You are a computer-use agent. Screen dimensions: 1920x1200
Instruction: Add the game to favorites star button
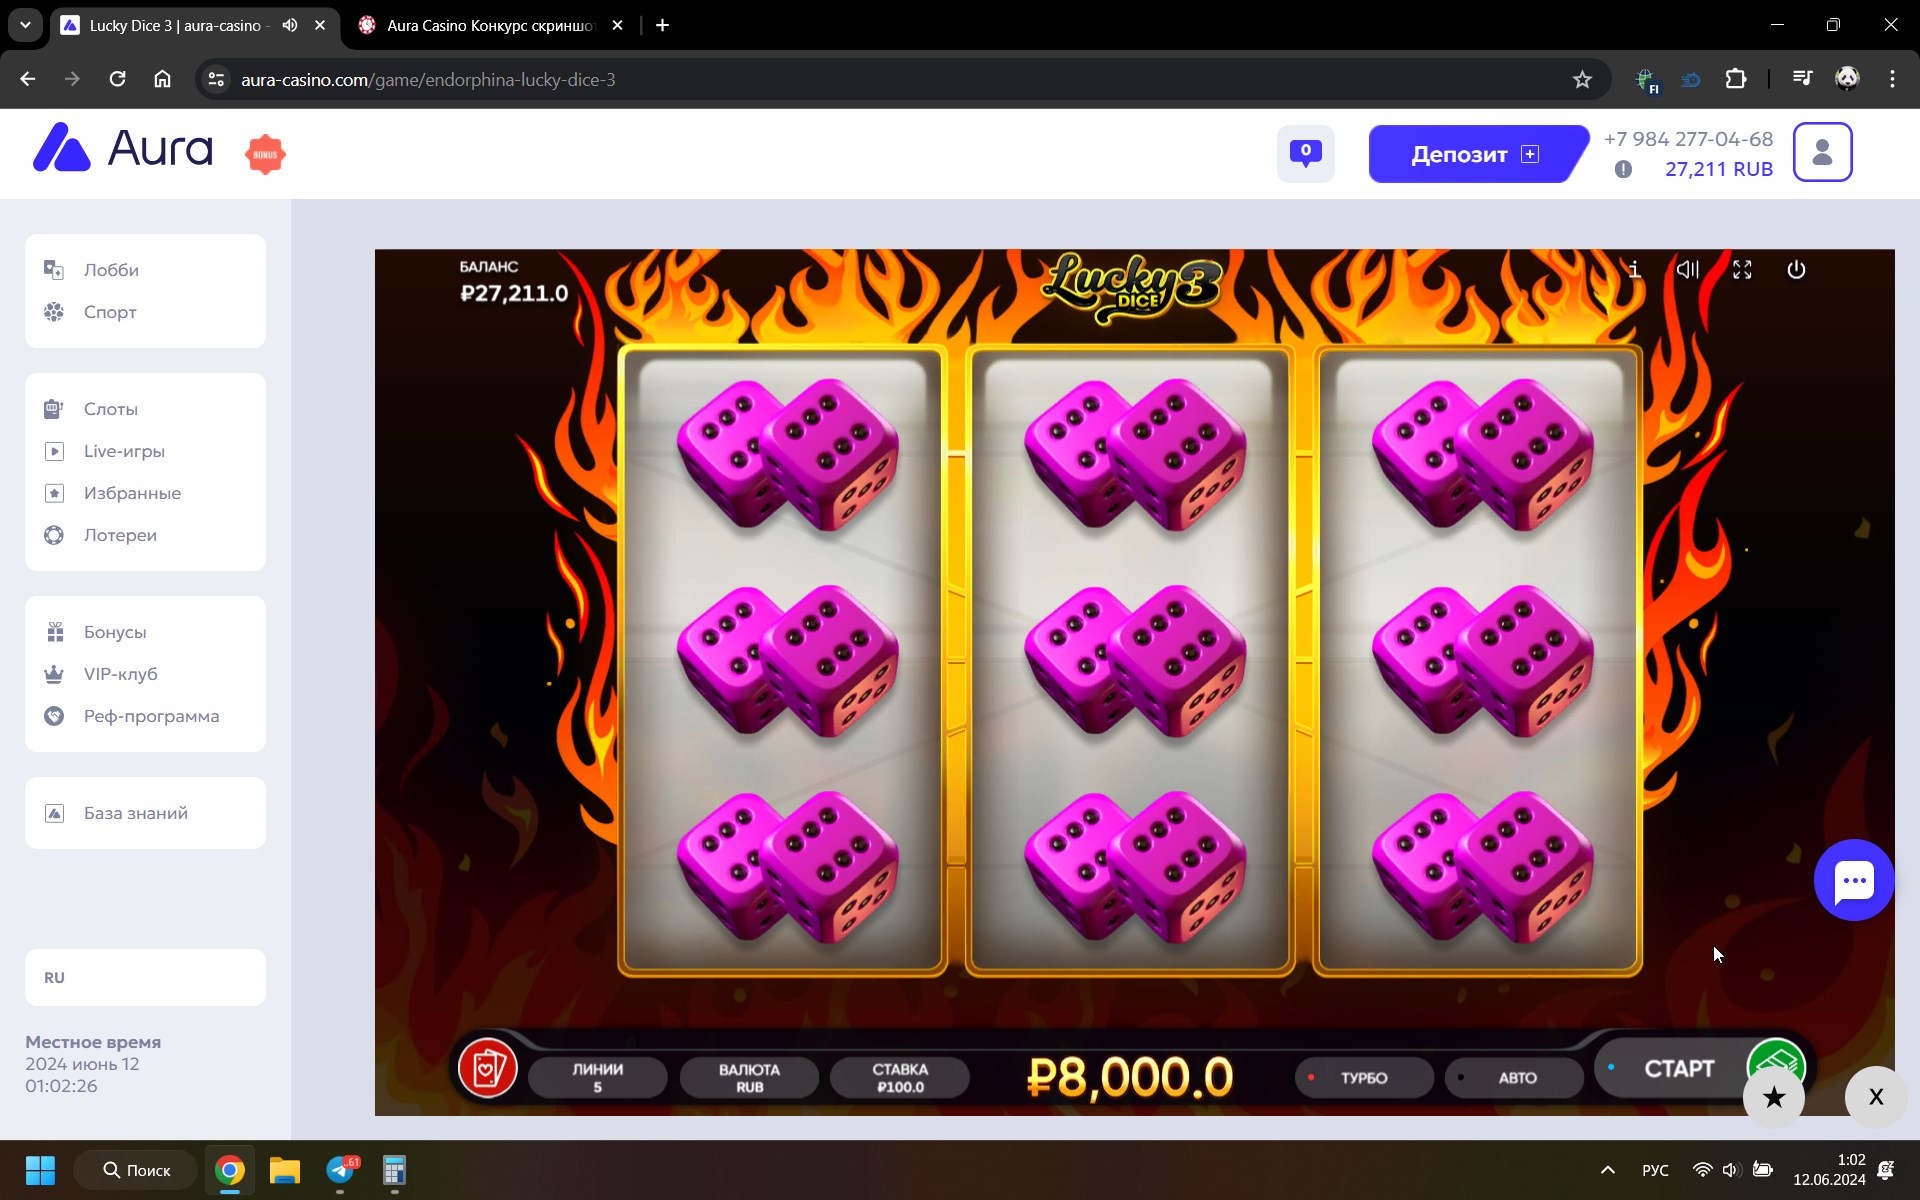pos(1774,1097)
